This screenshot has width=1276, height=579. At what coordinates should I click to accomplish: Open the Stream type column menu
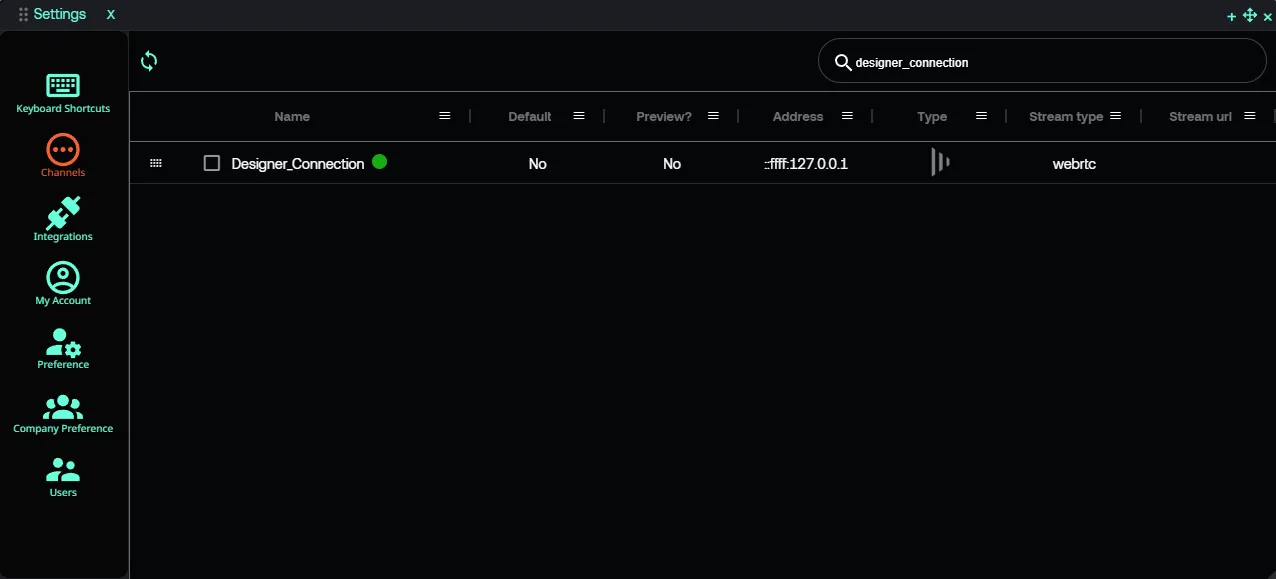[x=1115, y=116]
